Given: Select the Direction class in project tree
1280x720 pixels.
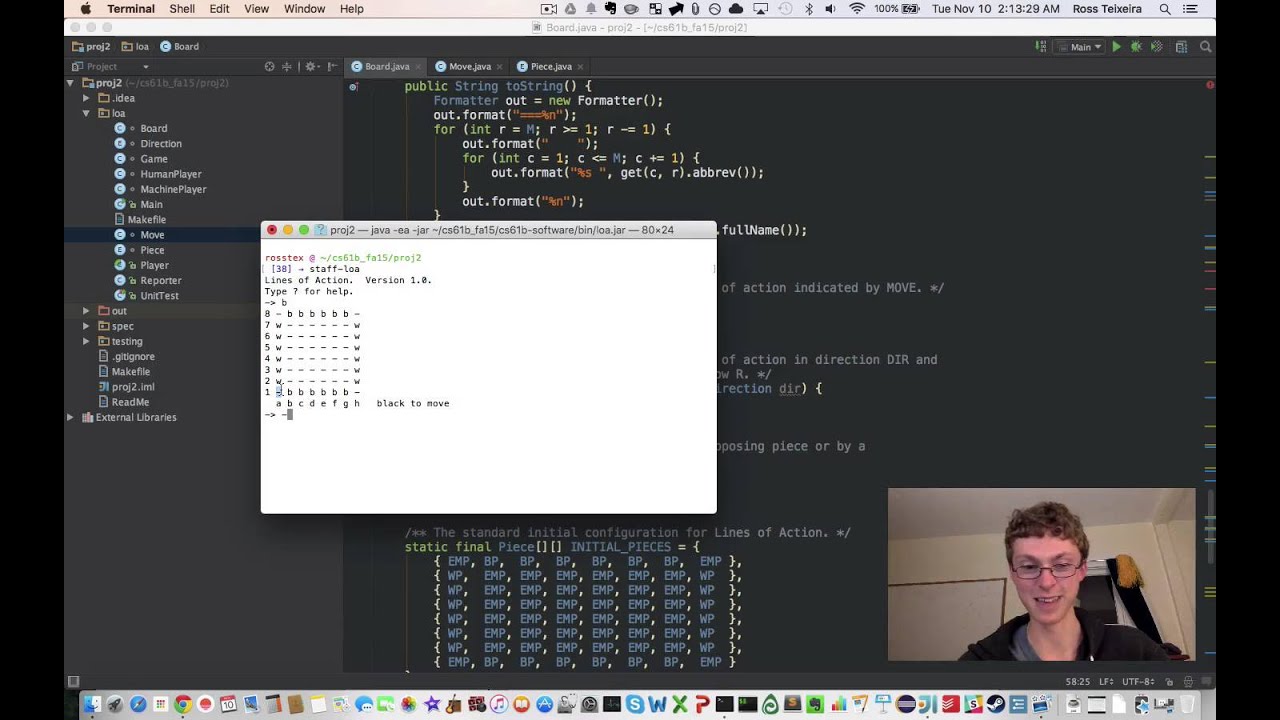Looking at the screenshot, I should pos(161,143).
